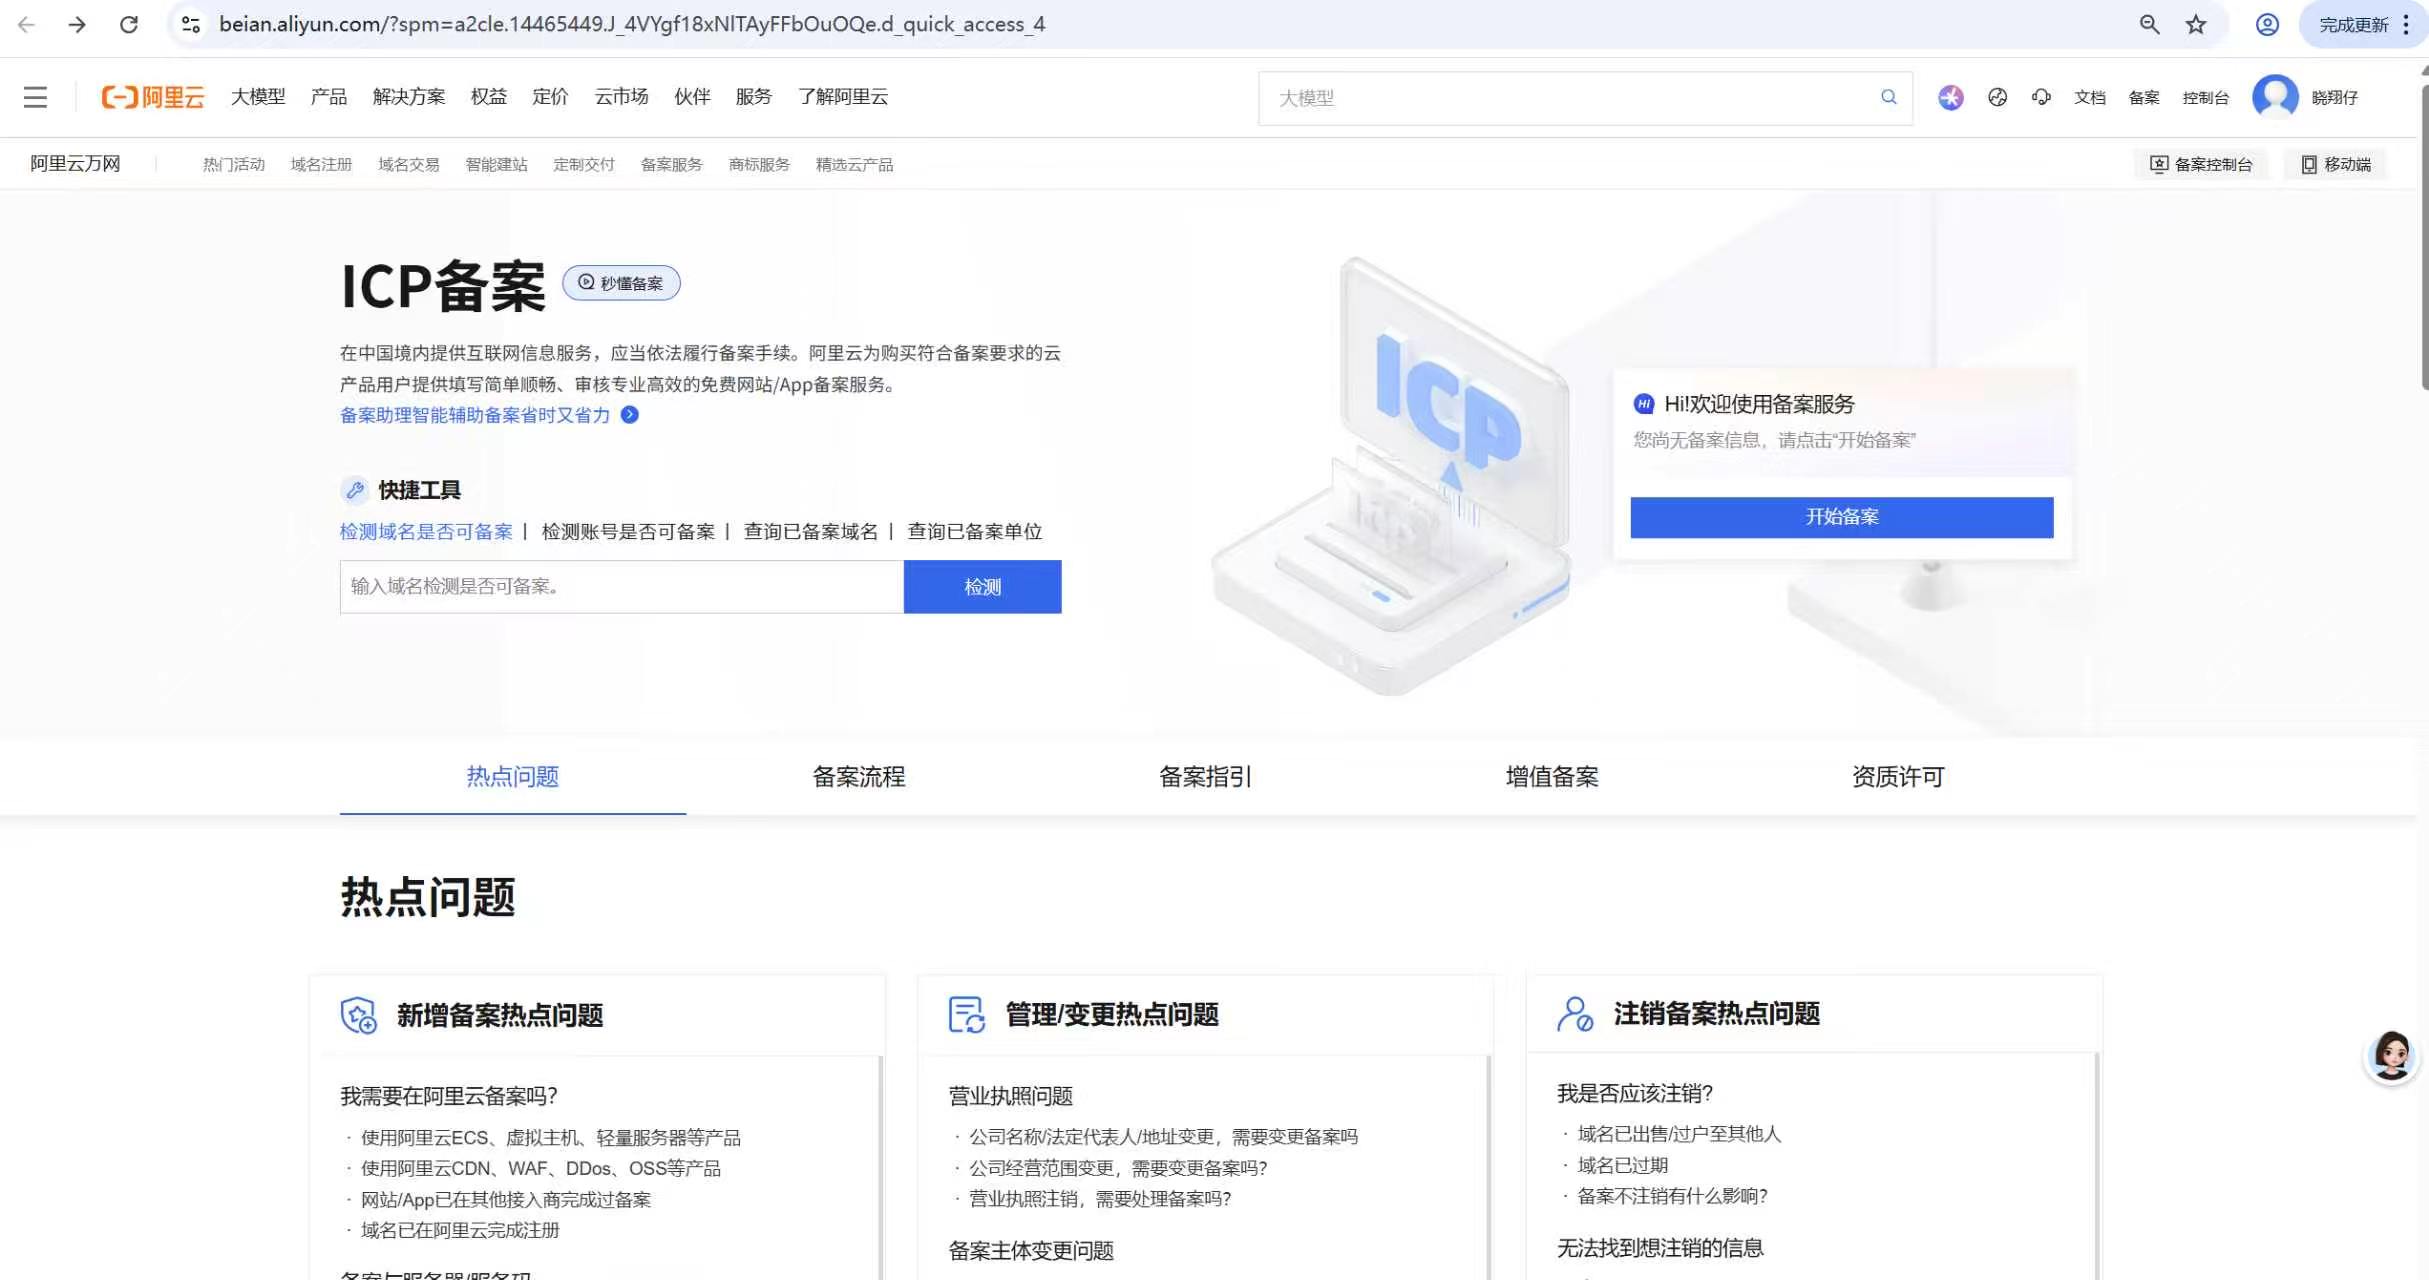Click the browser address bar URL
The height and width of the screenshot is (1280, 2429).
[x=632, y=24]
